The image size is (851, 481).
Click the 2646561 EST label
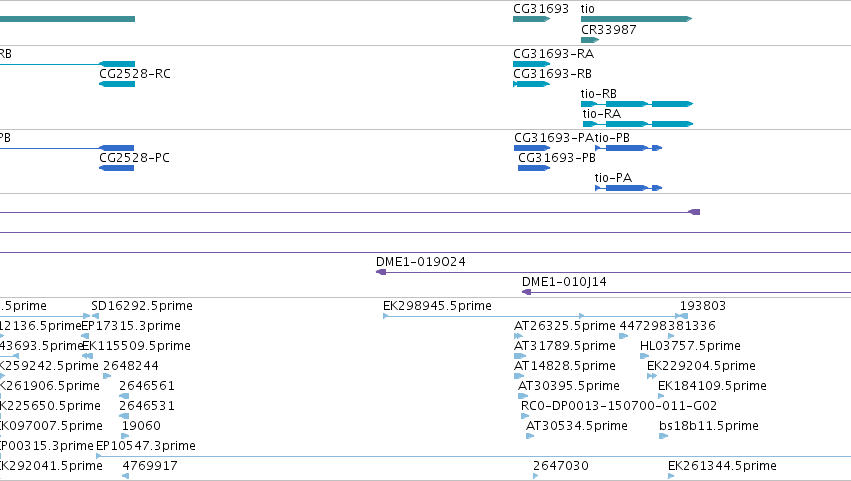(x=147, y=387)
